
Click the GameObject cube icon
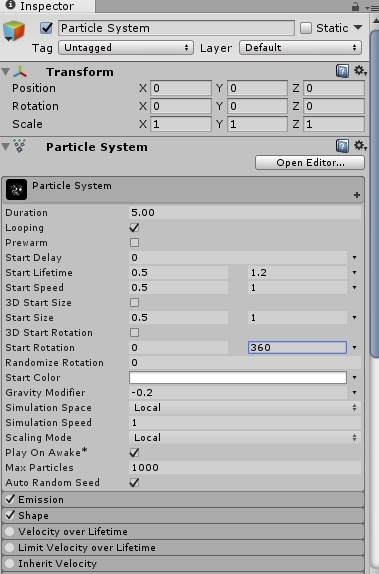(14, 31)
